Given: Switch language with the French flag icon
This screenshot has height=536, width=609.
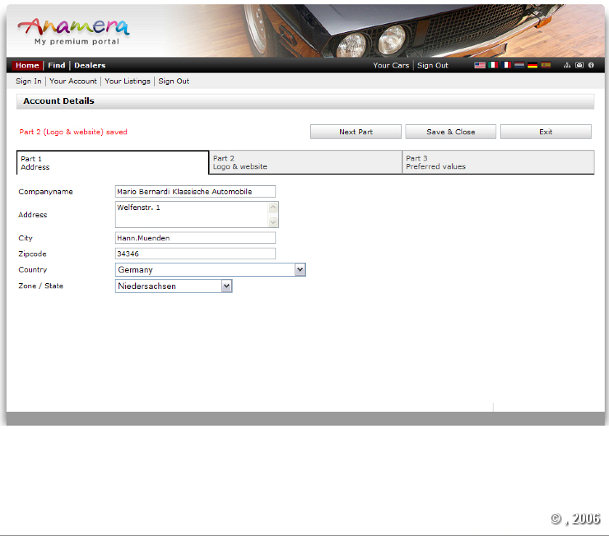Looking at the screenshot, I should coord(506,65).
